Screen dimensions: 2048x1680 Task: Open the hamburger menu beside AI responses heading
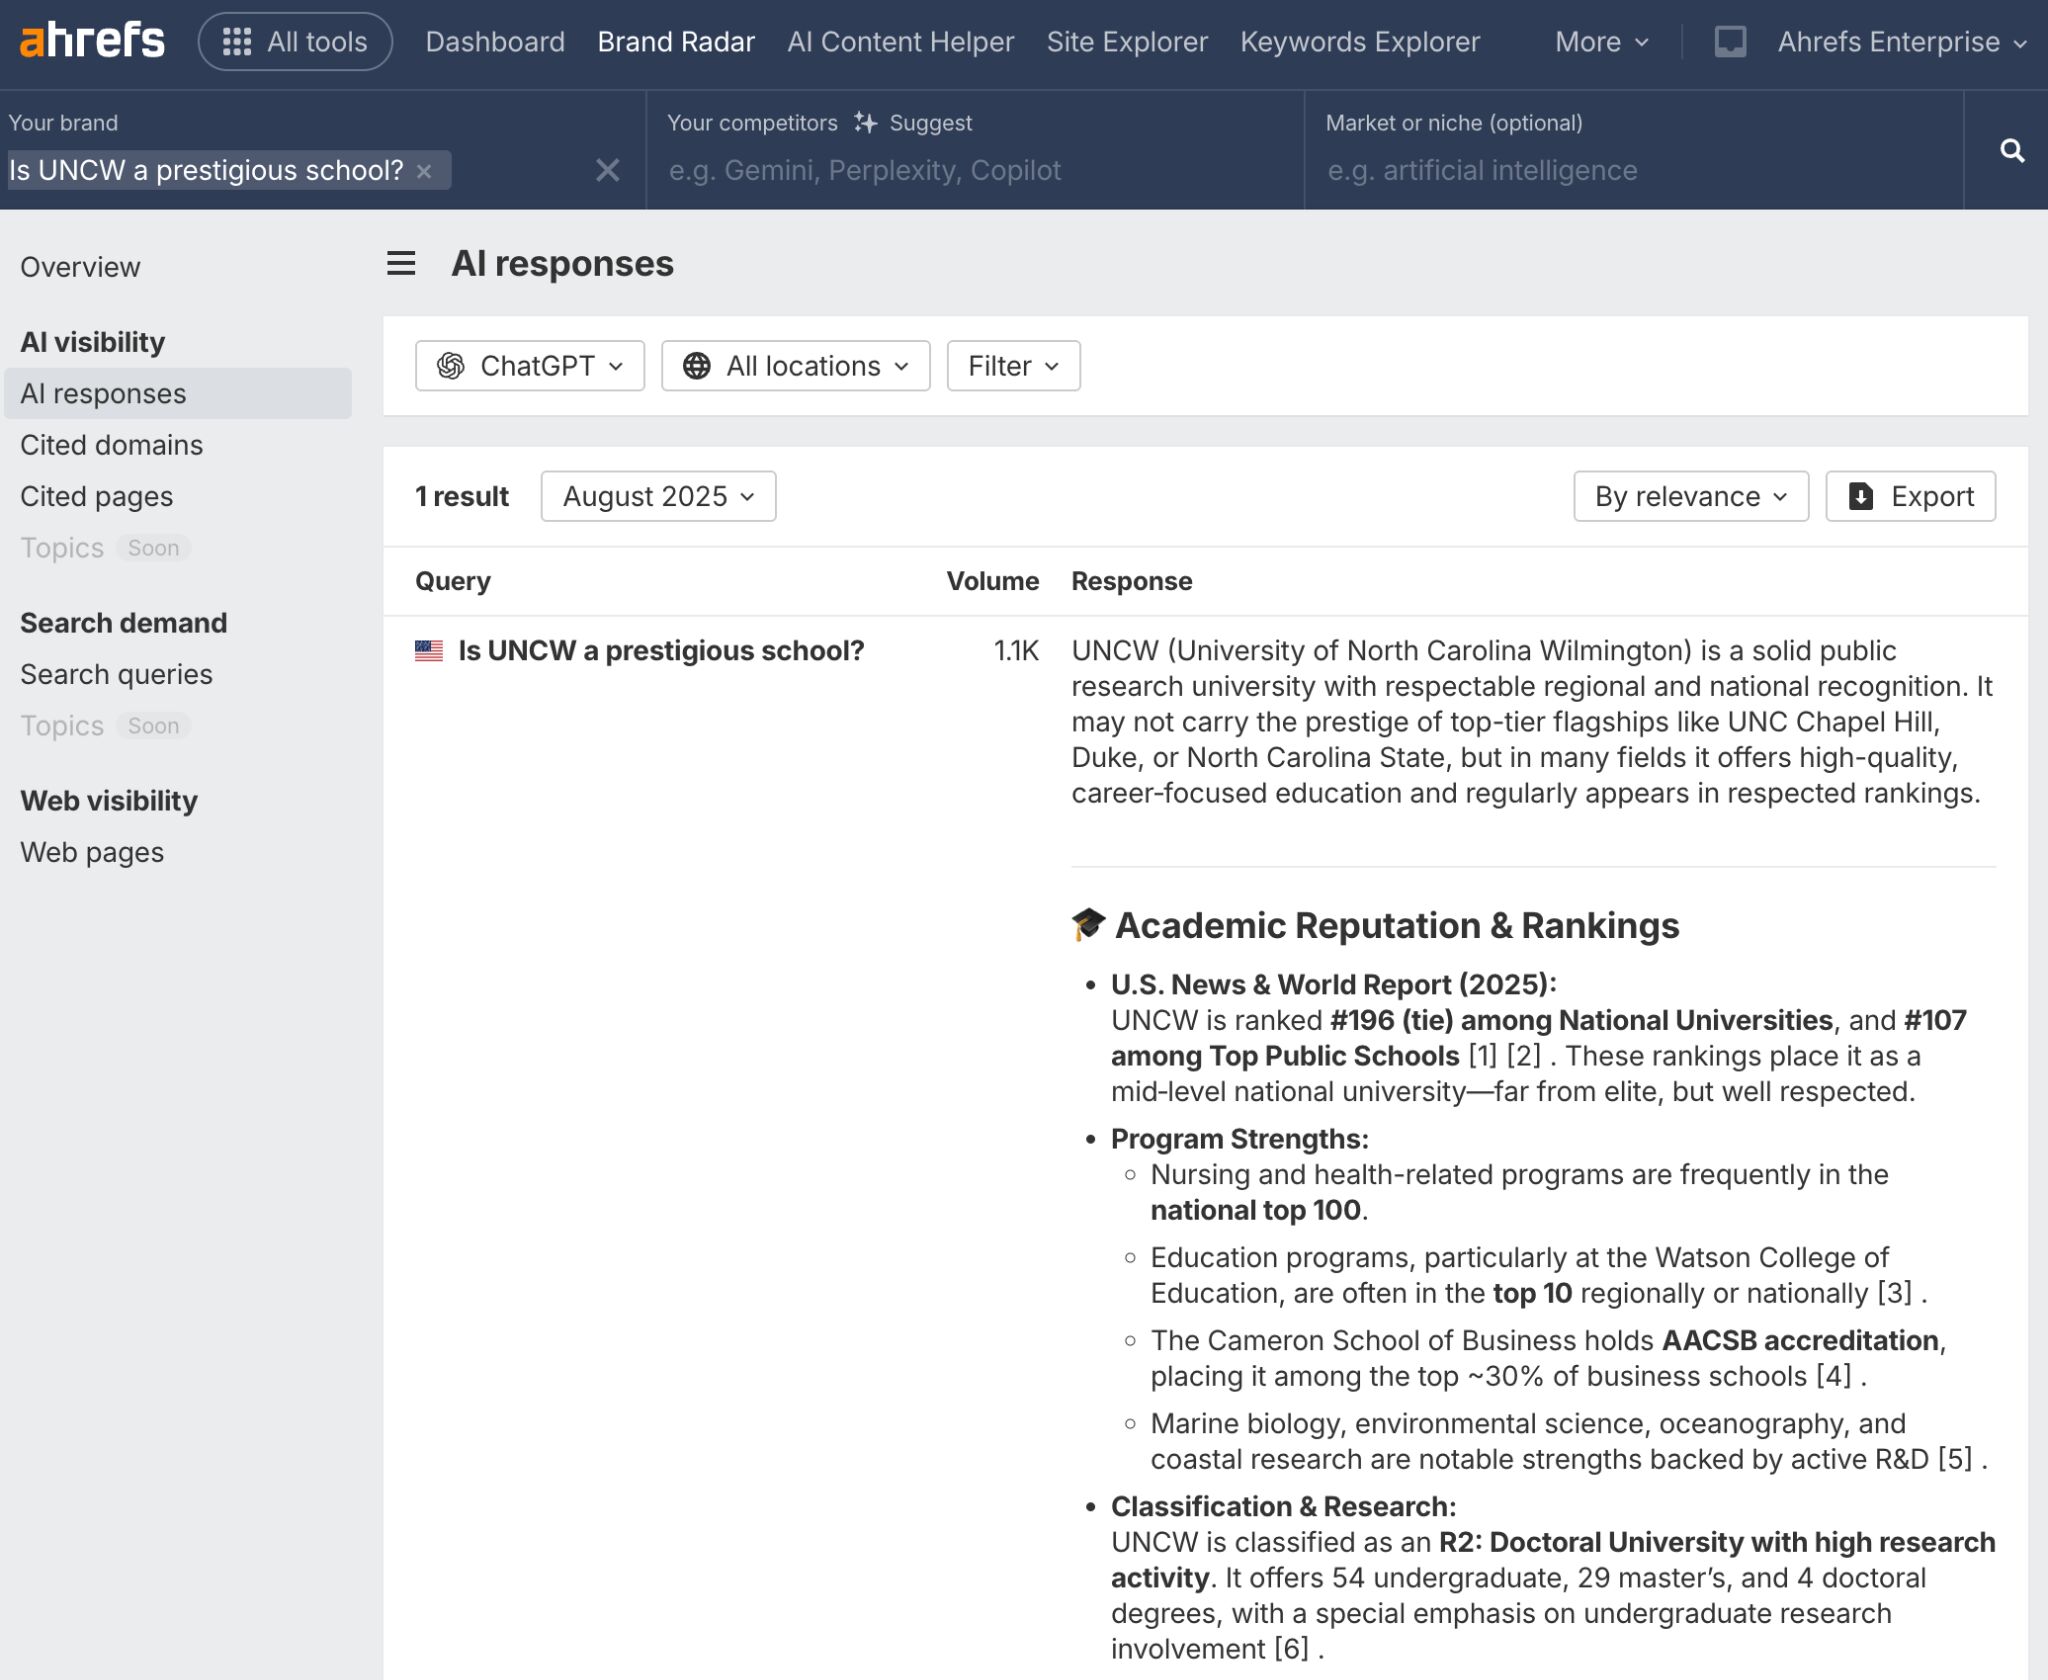tap(401, 263)
